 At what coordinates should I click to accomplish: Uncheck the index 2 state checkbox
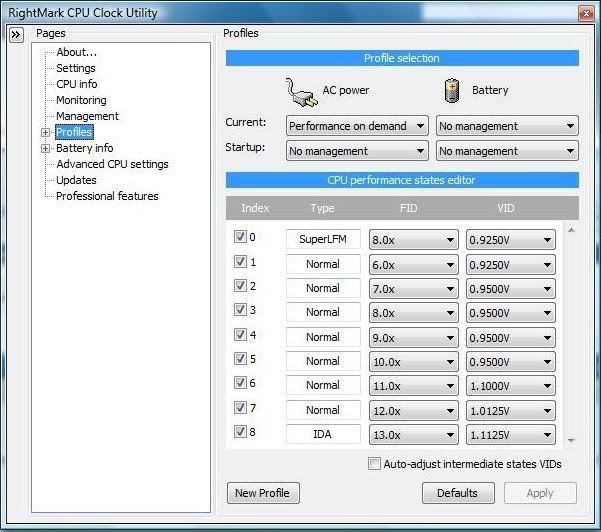pyautogui.click(x=240, y=285)
